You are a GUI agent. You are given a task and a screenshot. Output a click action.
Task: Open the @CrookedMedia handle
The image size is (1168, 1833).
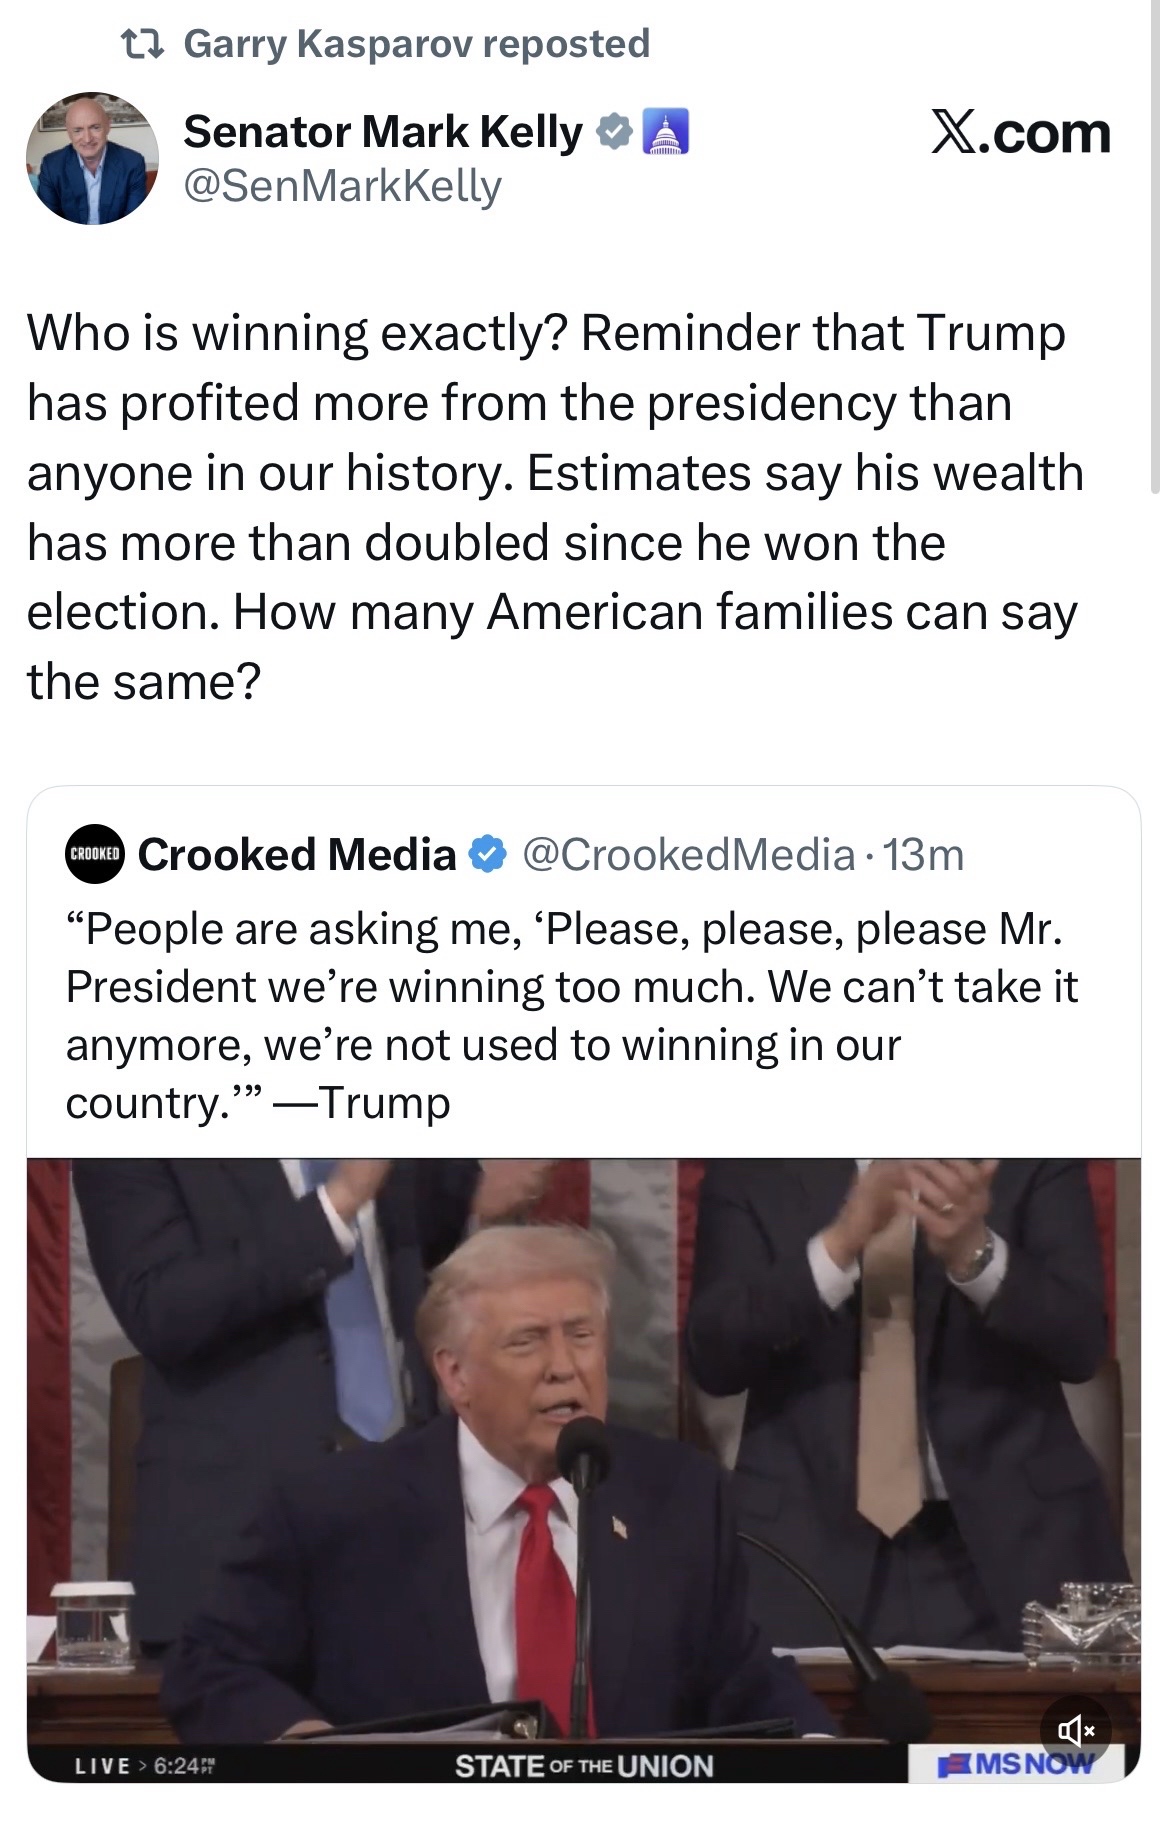(689, 855)
